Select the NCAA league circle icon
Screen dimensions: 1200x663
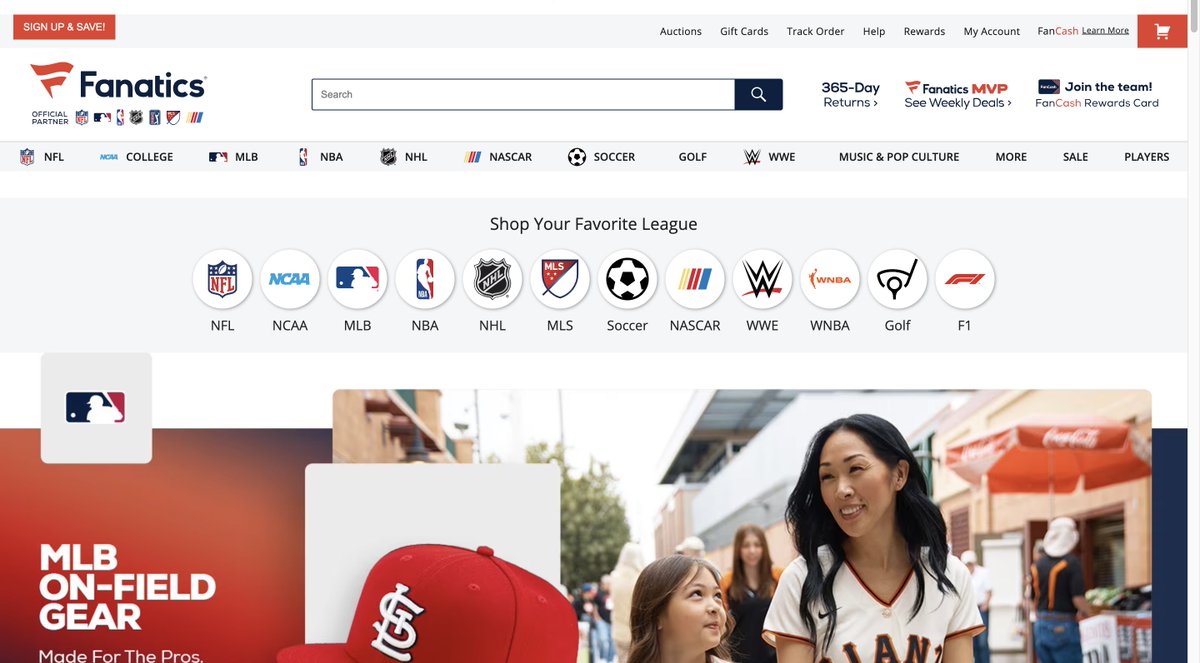(x=290, y=279)
